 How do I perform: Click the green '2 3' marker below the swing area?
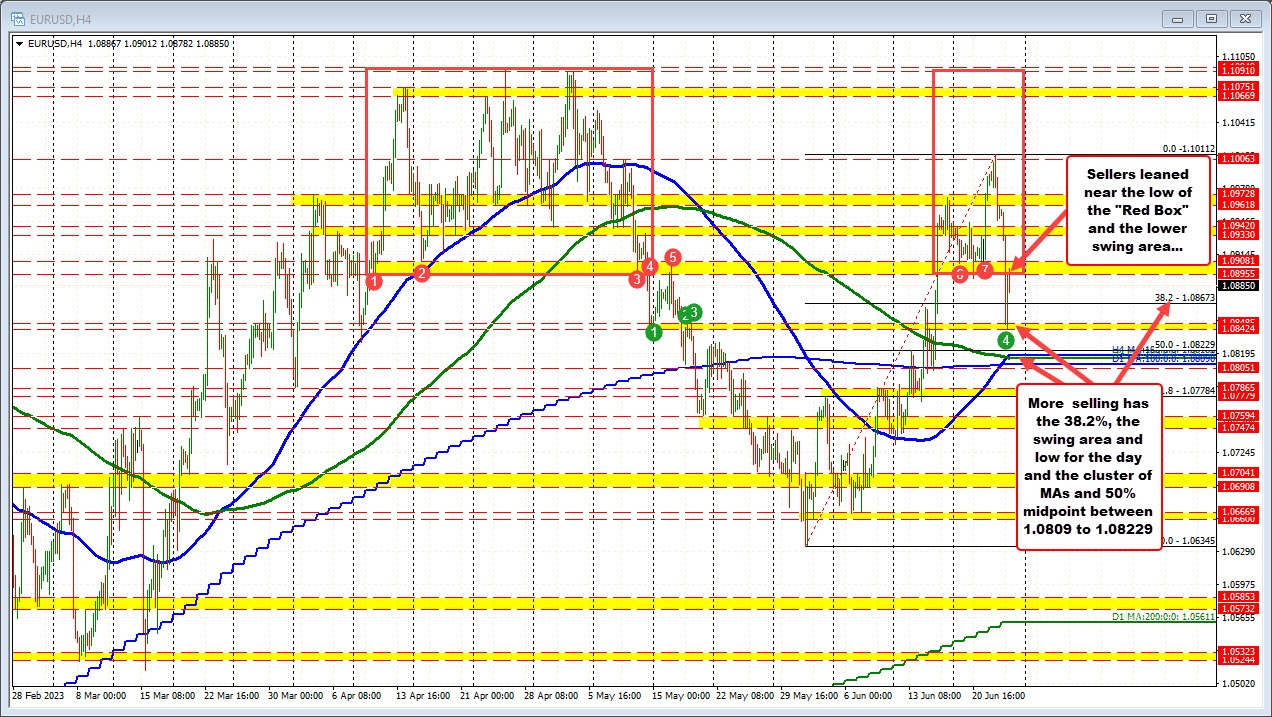pyautogui.click(x=690, y=313)
